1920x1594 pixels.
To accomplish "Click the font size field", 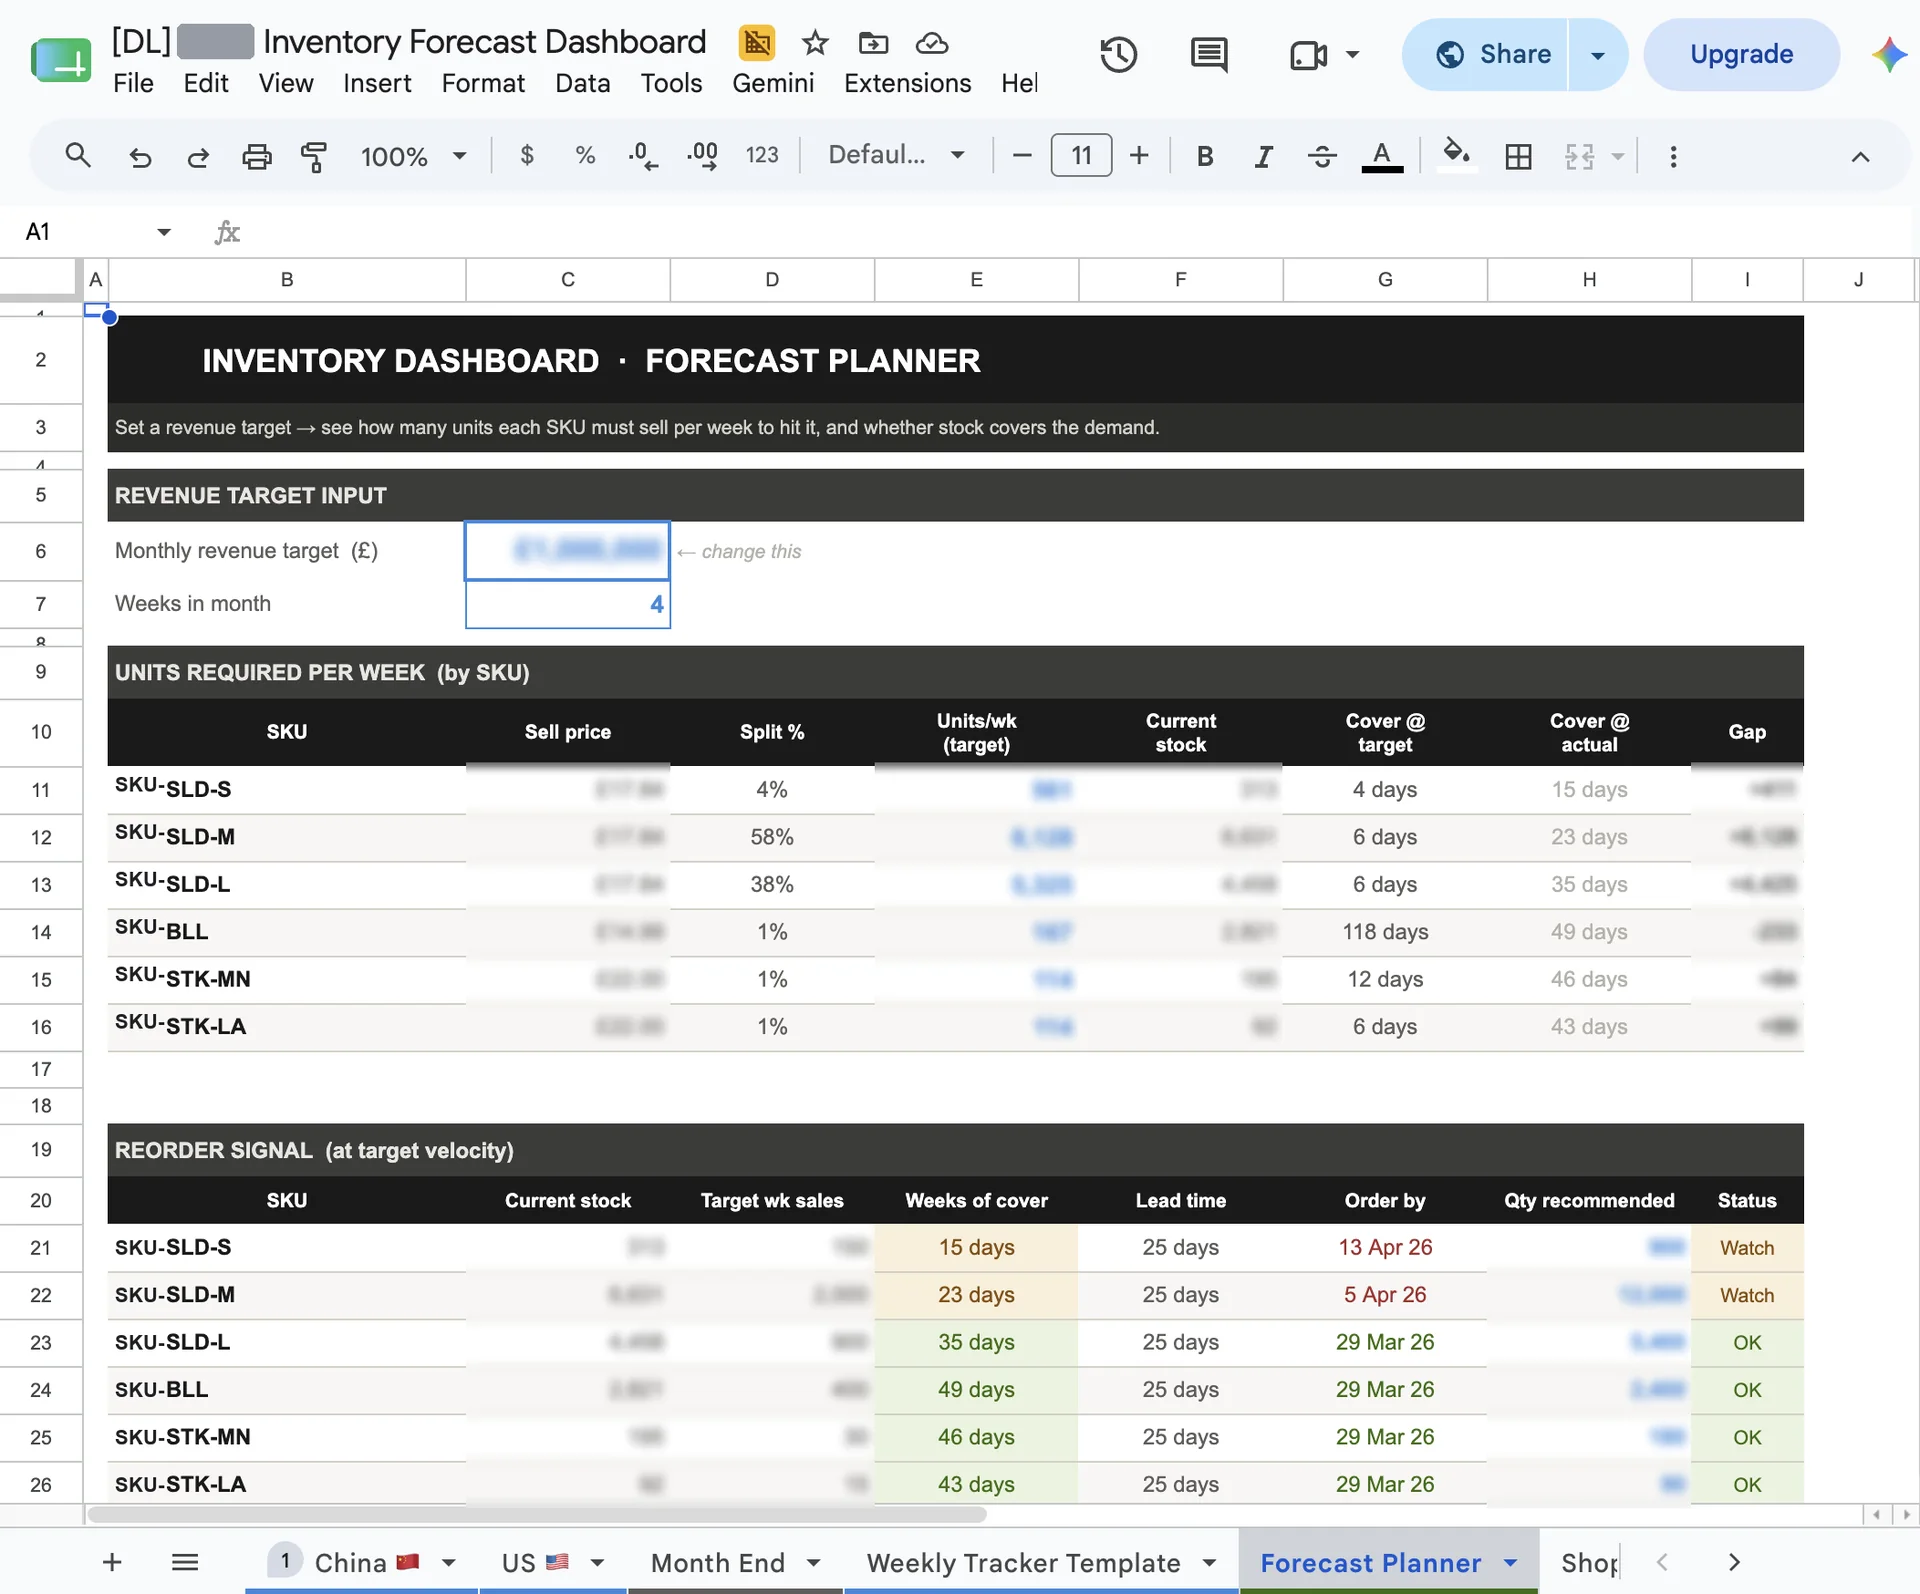I will 1081,155.
